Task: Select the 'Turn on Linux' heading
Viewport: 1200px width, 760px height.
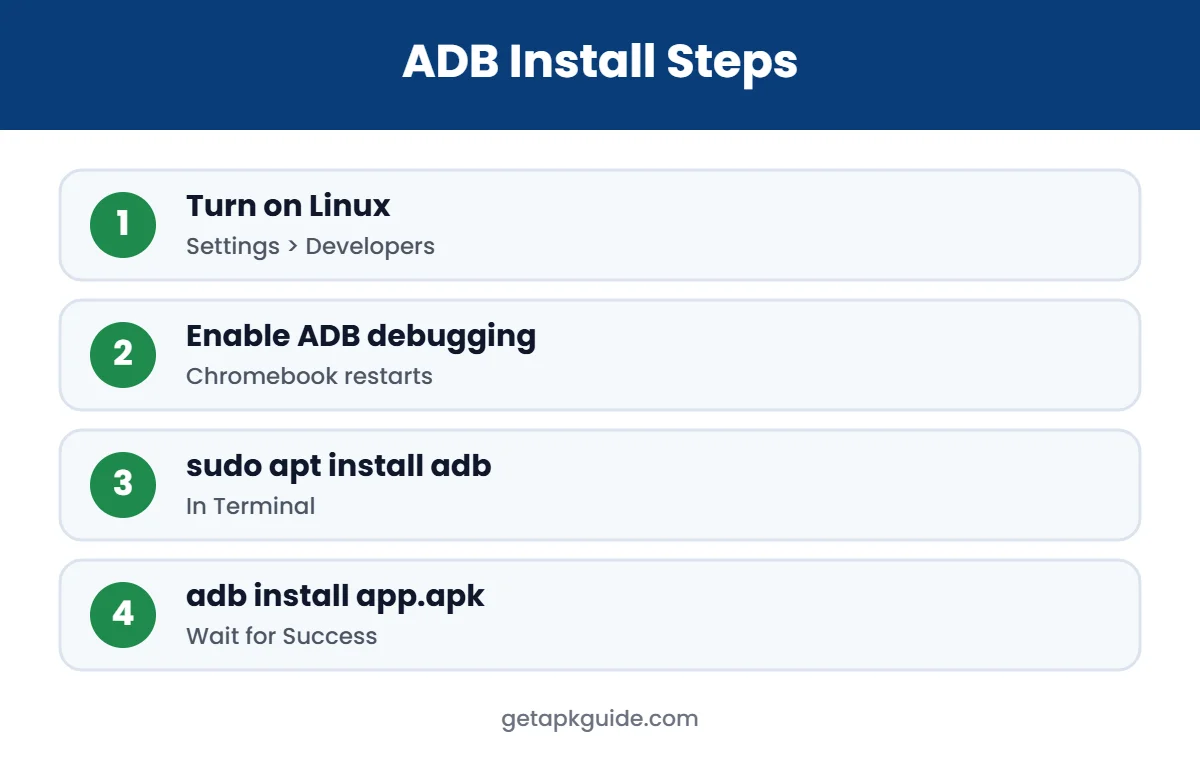Action: (288, 205)
